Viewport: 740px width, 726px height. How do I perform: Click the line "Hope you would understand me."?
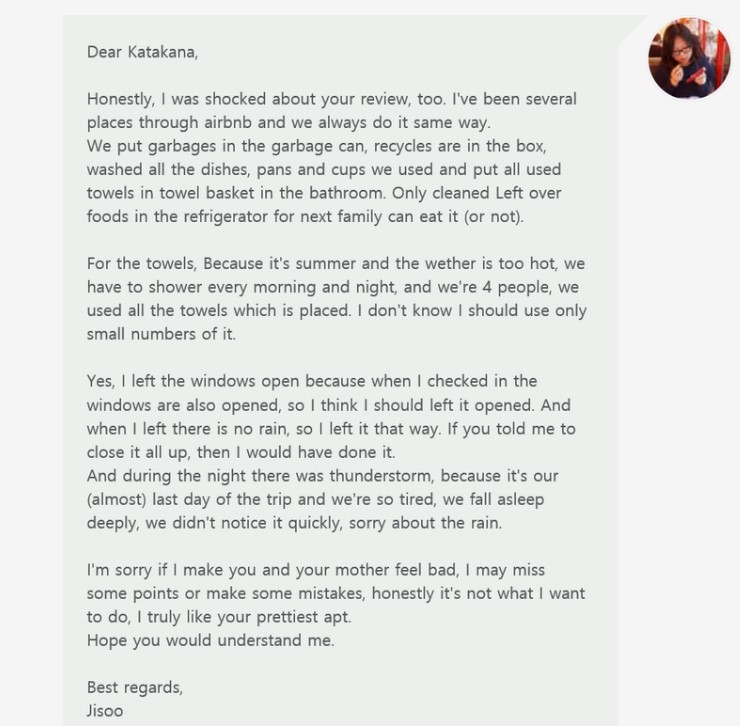pos(210,640)
